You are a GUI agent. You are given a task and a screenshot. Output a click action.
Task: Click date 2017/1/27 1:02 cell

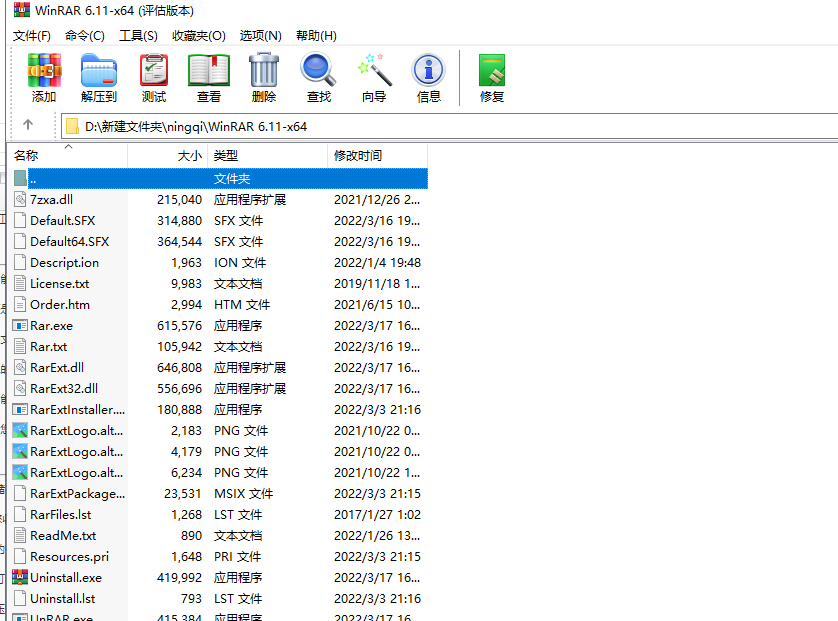pyautogui.click(x=377, y=515)
